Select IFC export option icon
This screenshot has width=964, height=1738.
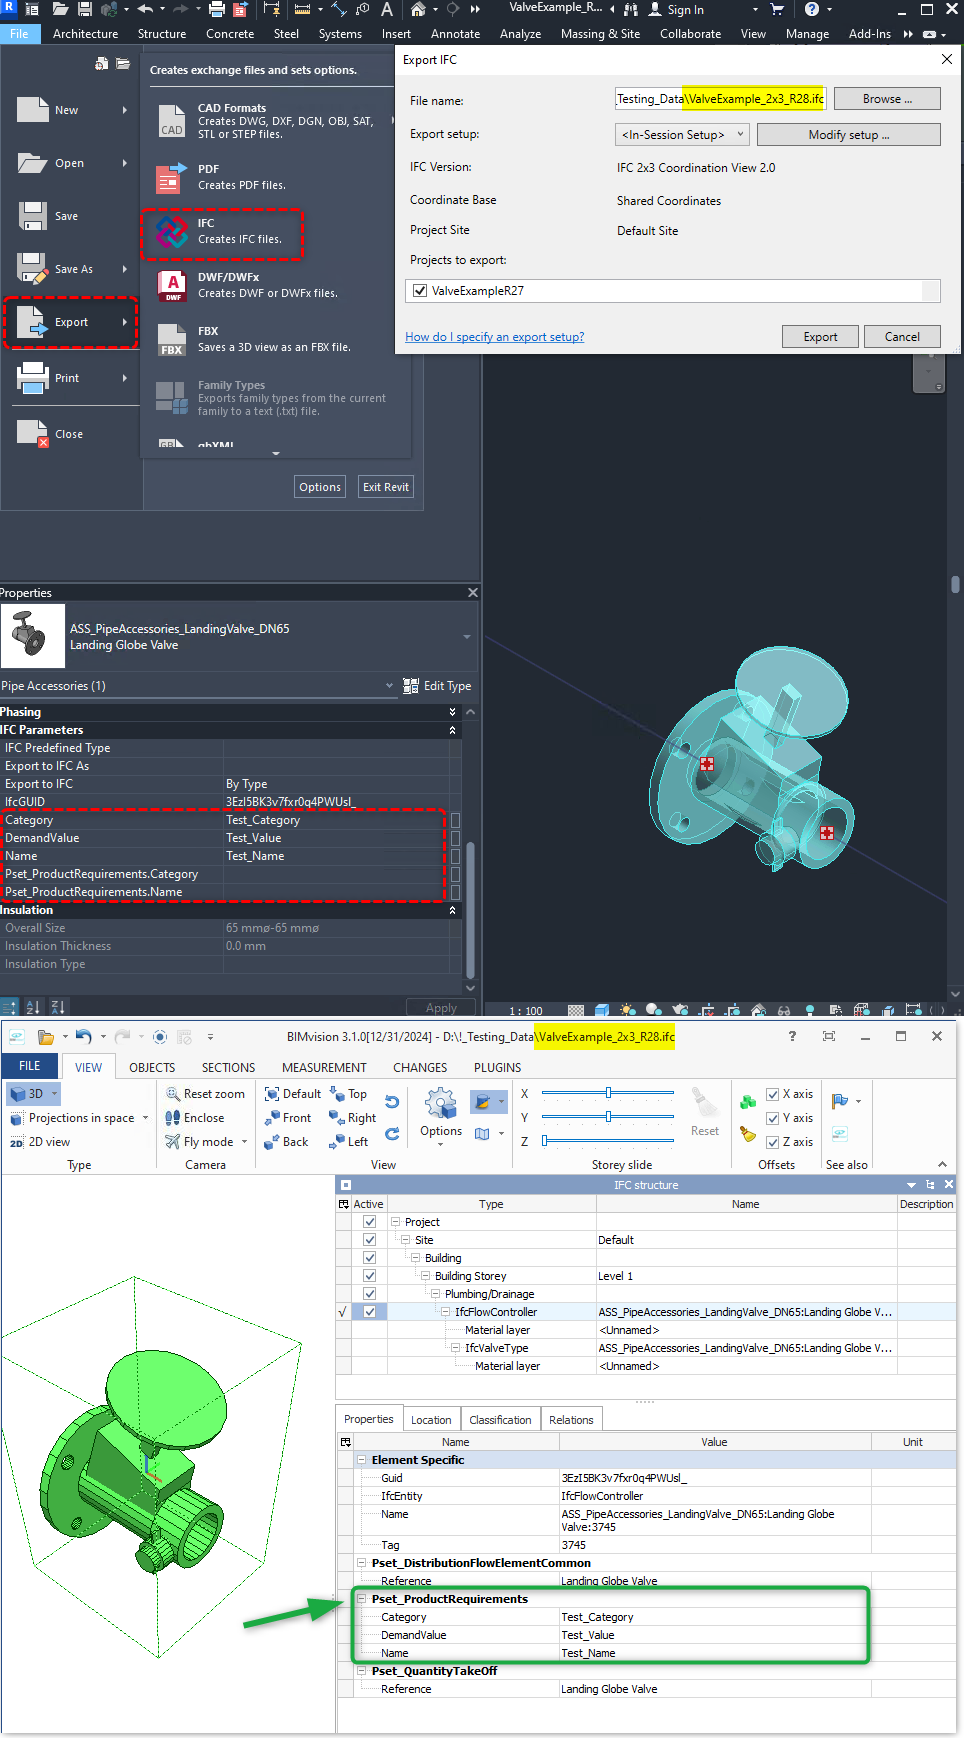(x=171, y=232)
